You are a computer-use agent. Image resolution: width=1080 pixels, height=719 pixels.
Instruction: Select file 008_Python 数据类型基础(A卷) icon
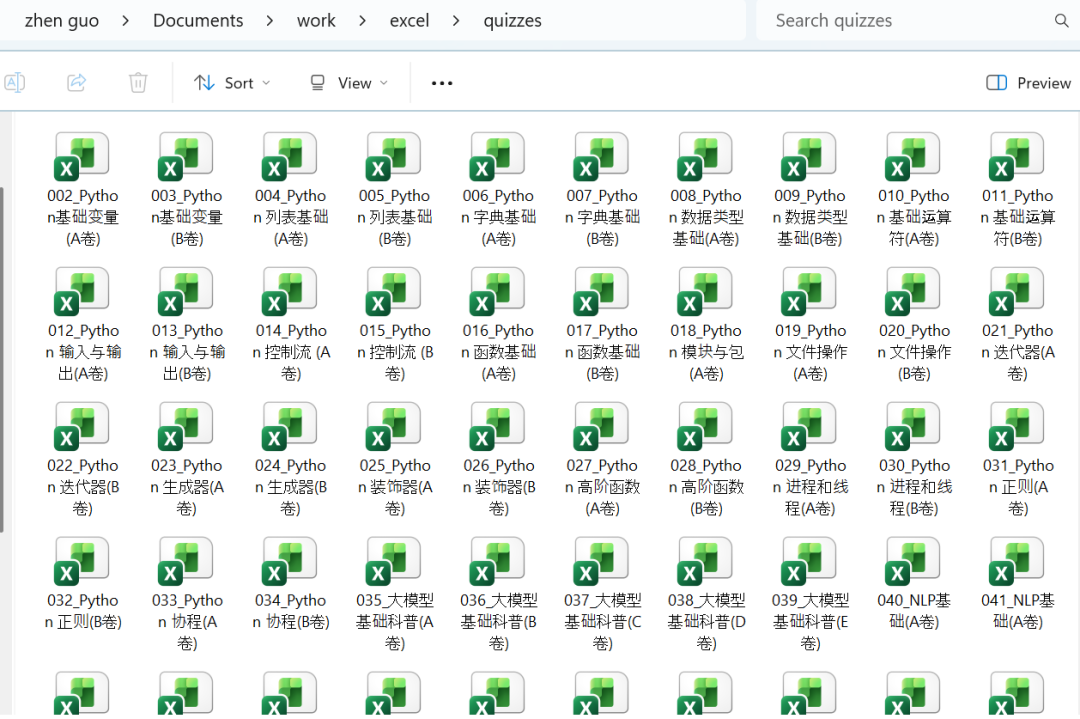click(x=706, y=158)
